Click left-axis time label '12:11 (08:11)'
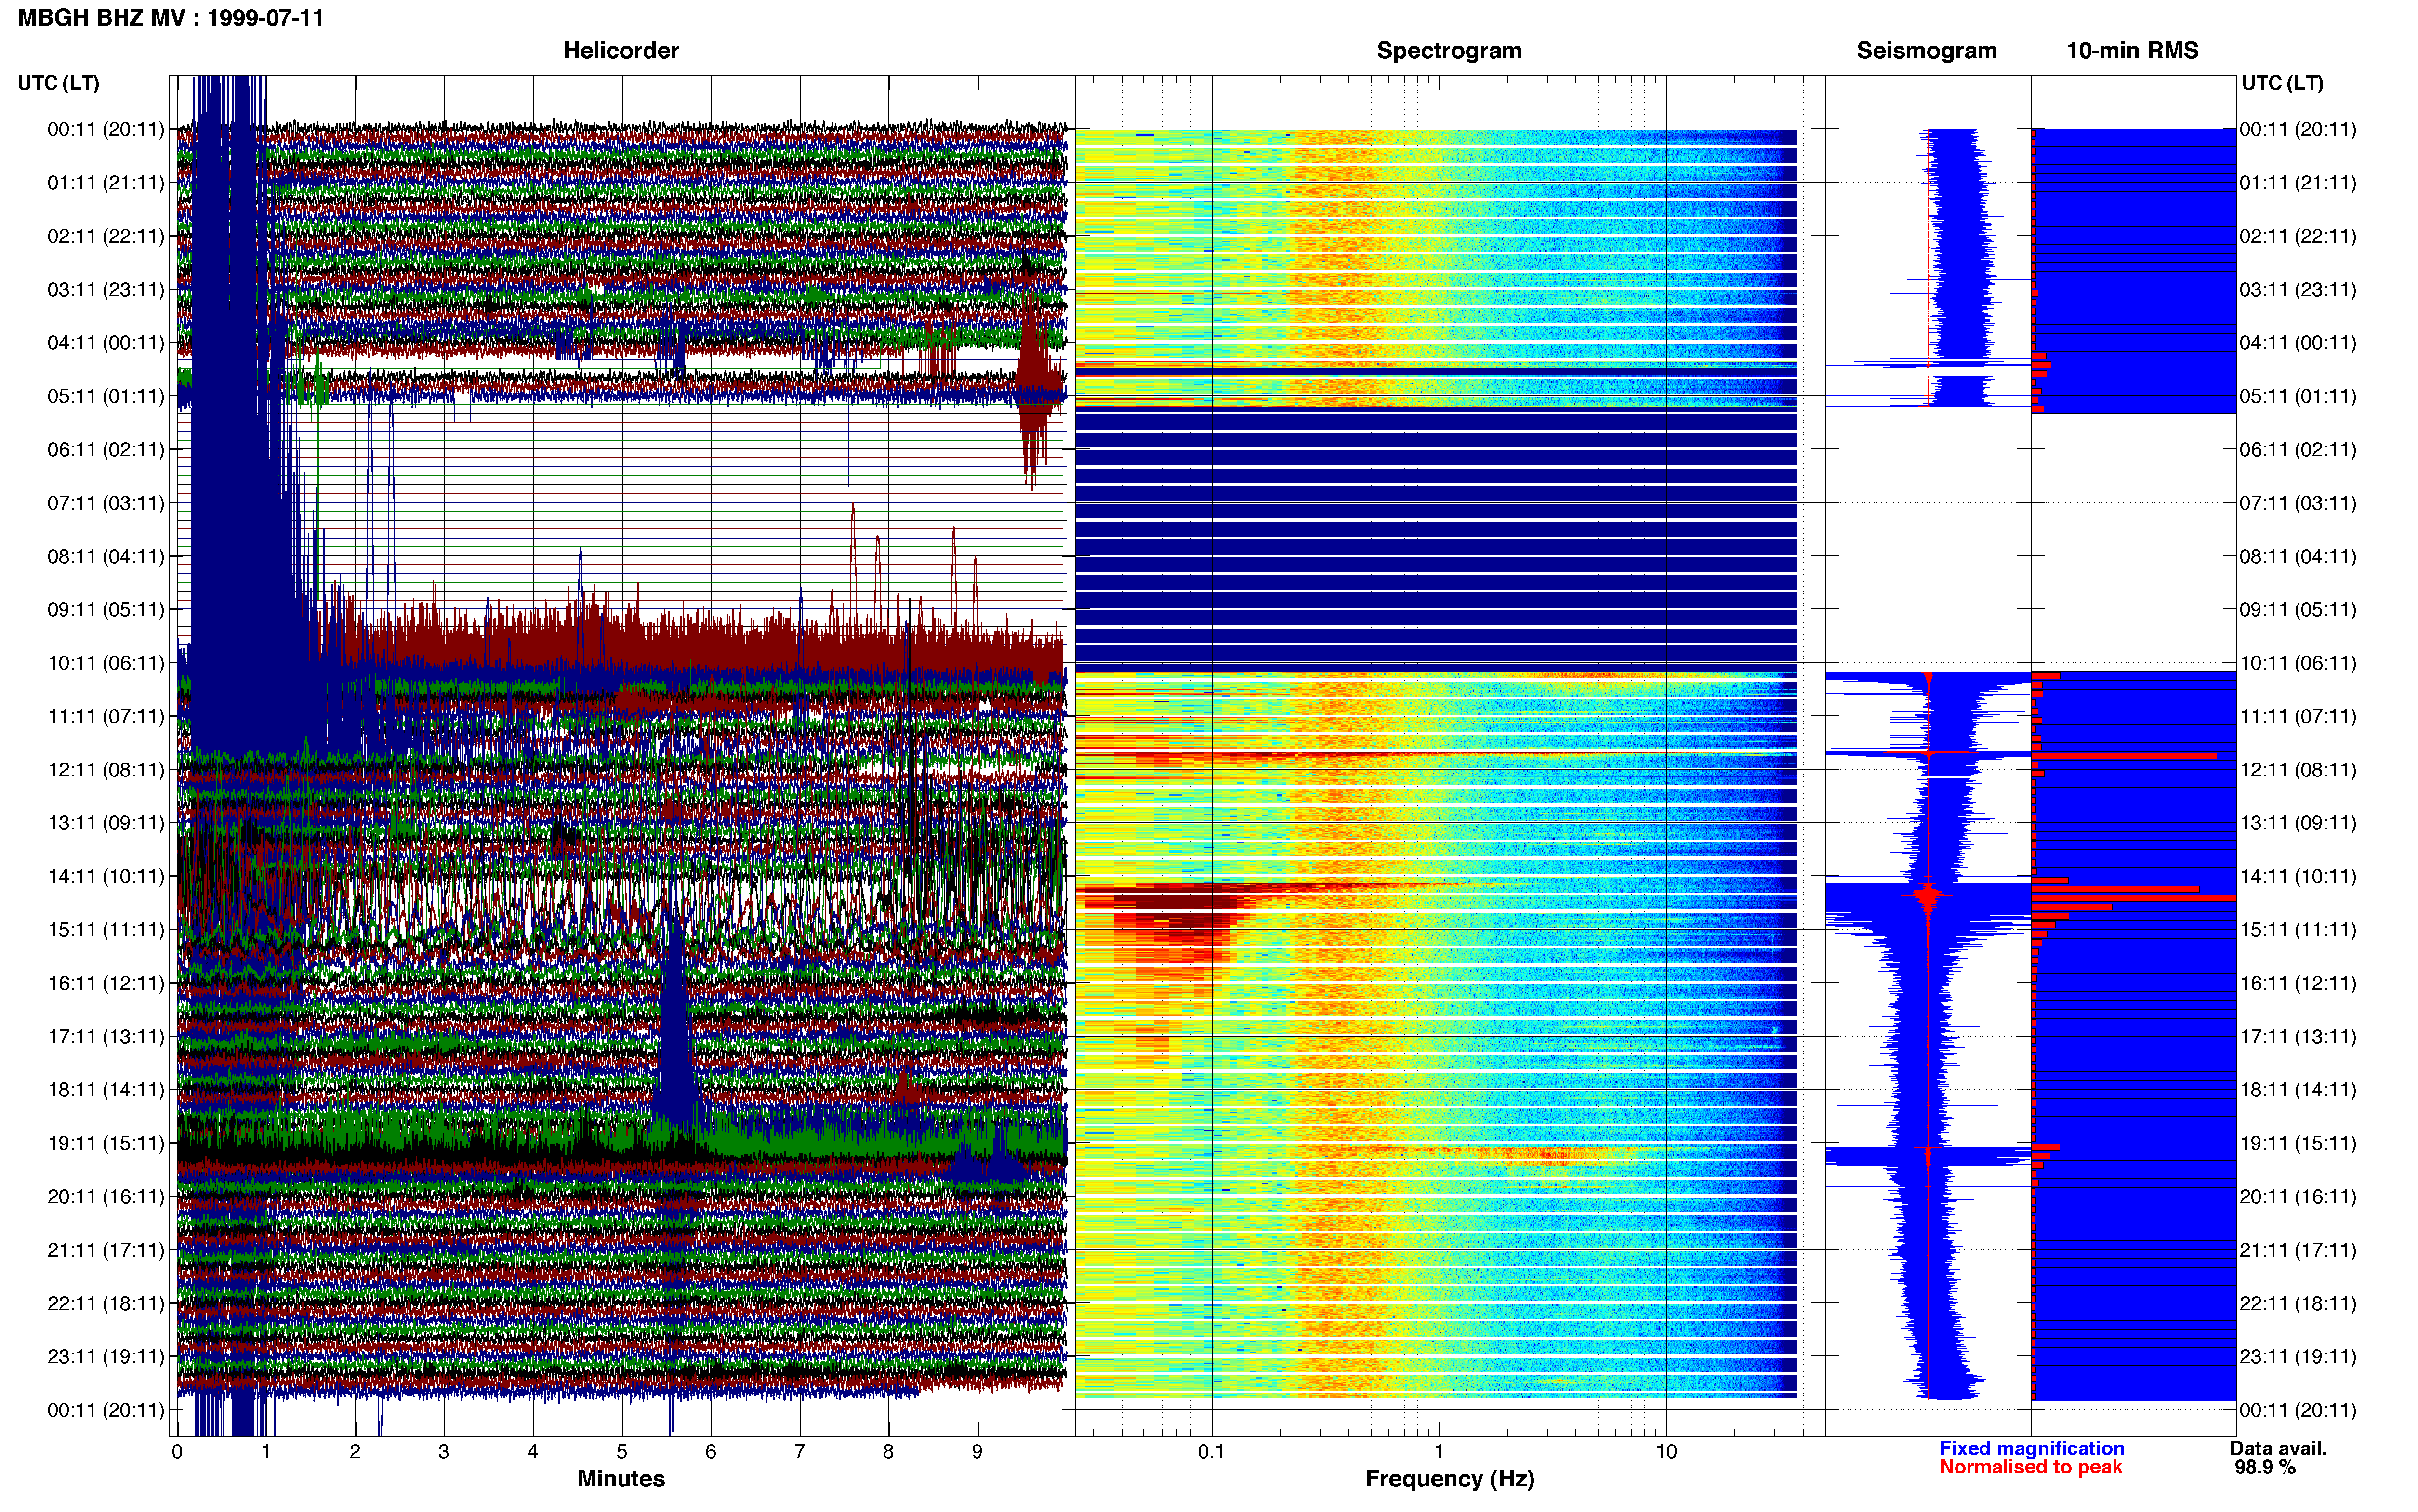Image resolution: width=2418 pixels, height=1512 pixels. (106, 770)
